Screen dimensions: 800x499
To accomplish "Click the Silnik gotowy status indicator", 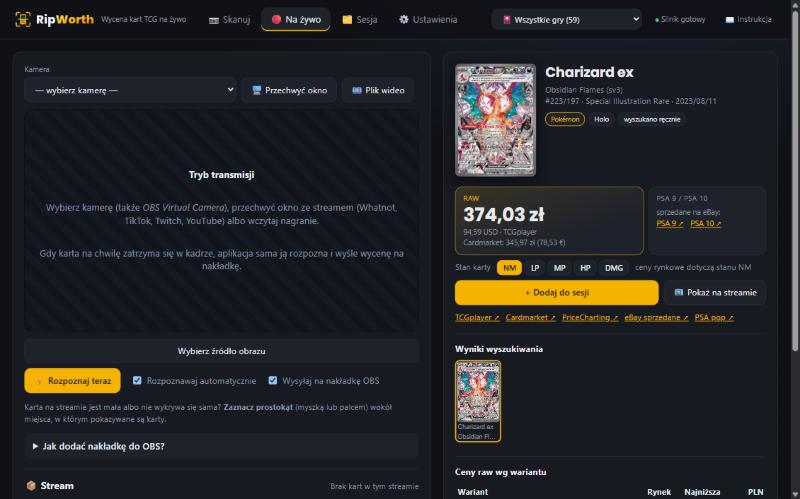I will coord(680,19).
